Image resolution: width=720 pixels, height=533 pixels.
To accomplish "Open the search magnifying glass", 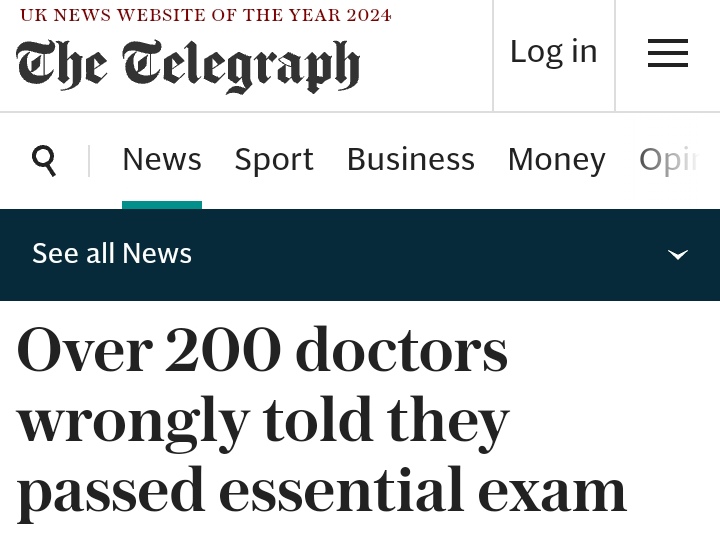I will point(44,160).
